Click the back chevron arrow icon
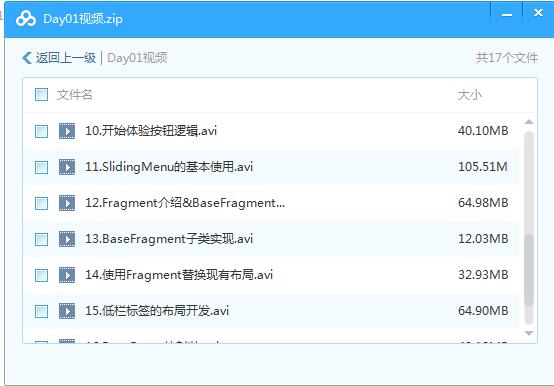Image resolution: width=554 pixels, height=386 pixels. pyautogui.click(x=27, y=58)
